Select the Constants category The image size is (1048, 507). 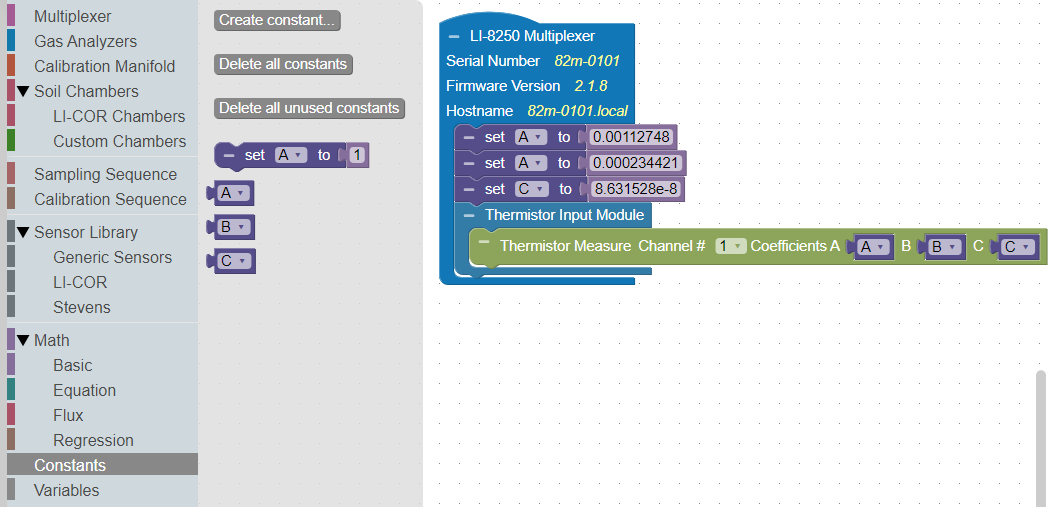coord(102,465)
